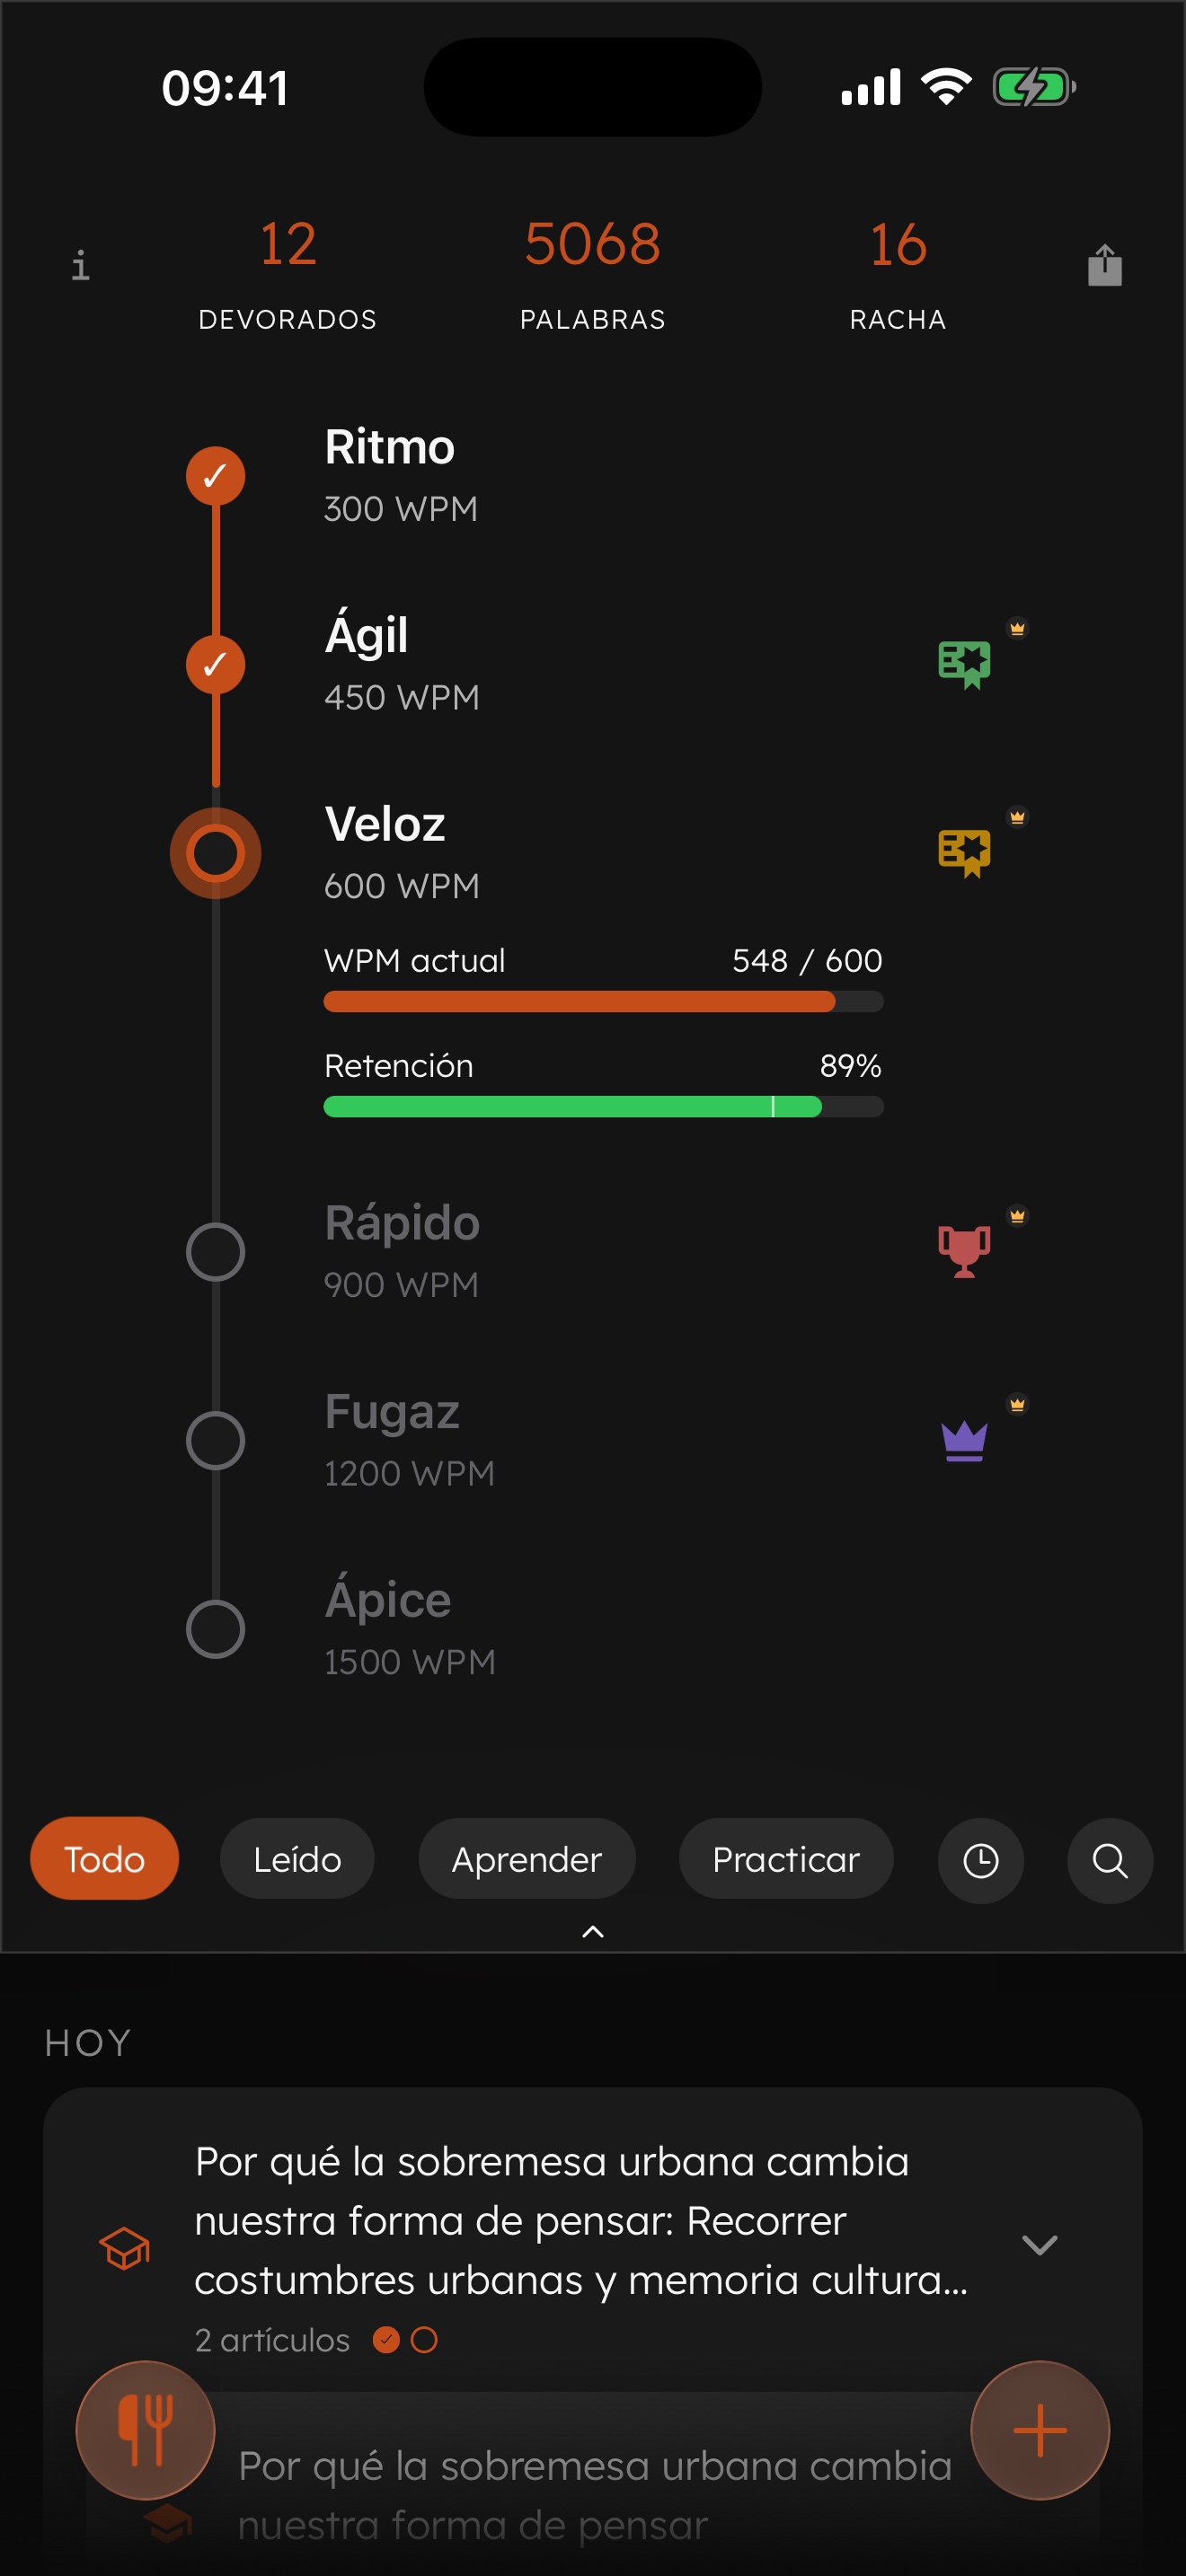Tap the yellow badge icon beside Veloz
The width and height of the screenshot is (1186, 2576).
(964, 852)
